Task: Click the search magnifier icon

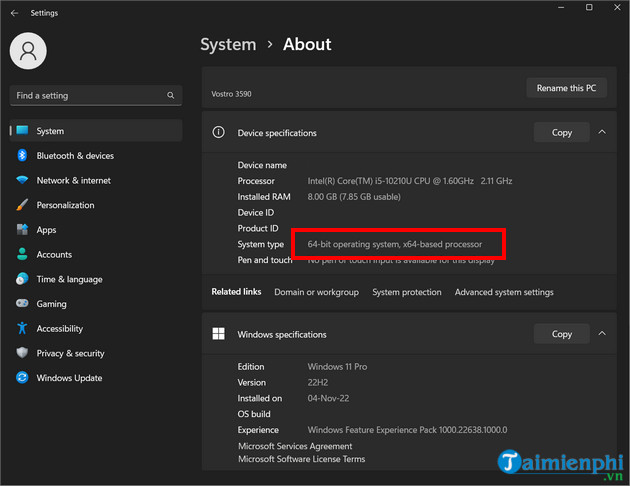Action: pos(170,95)
